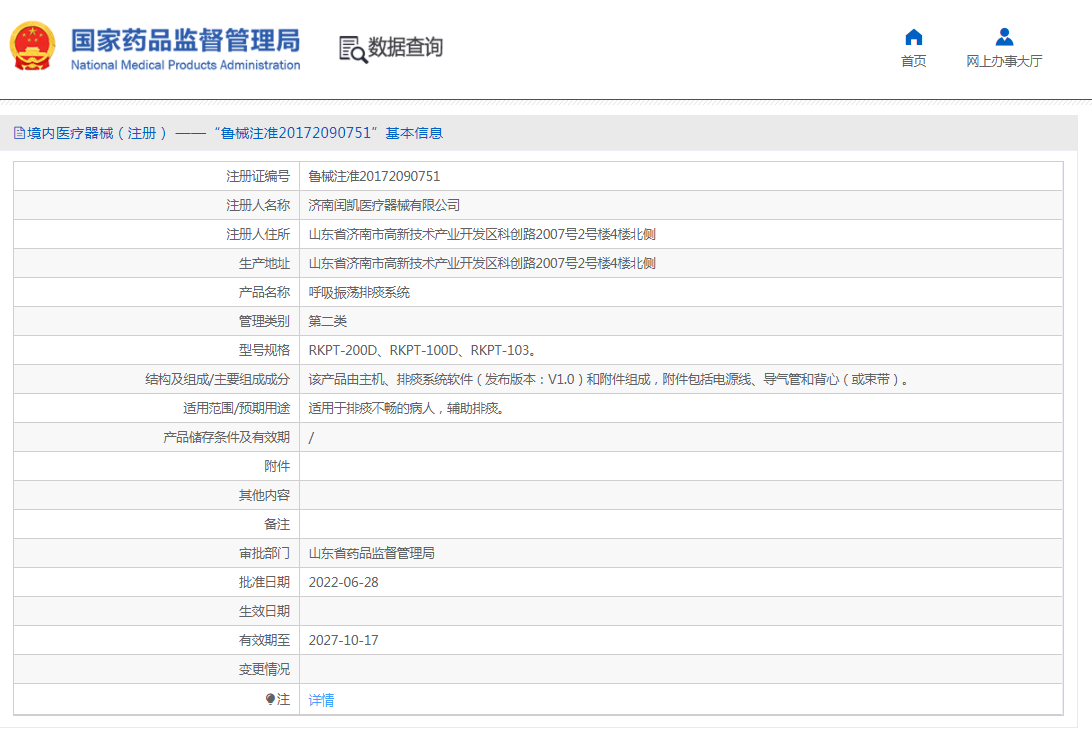Image resolution: width=1092 pixels, height=738 pixels.
Task: Click approving department 山东省药品监督管理局 value
Action: tap(371, 553)
